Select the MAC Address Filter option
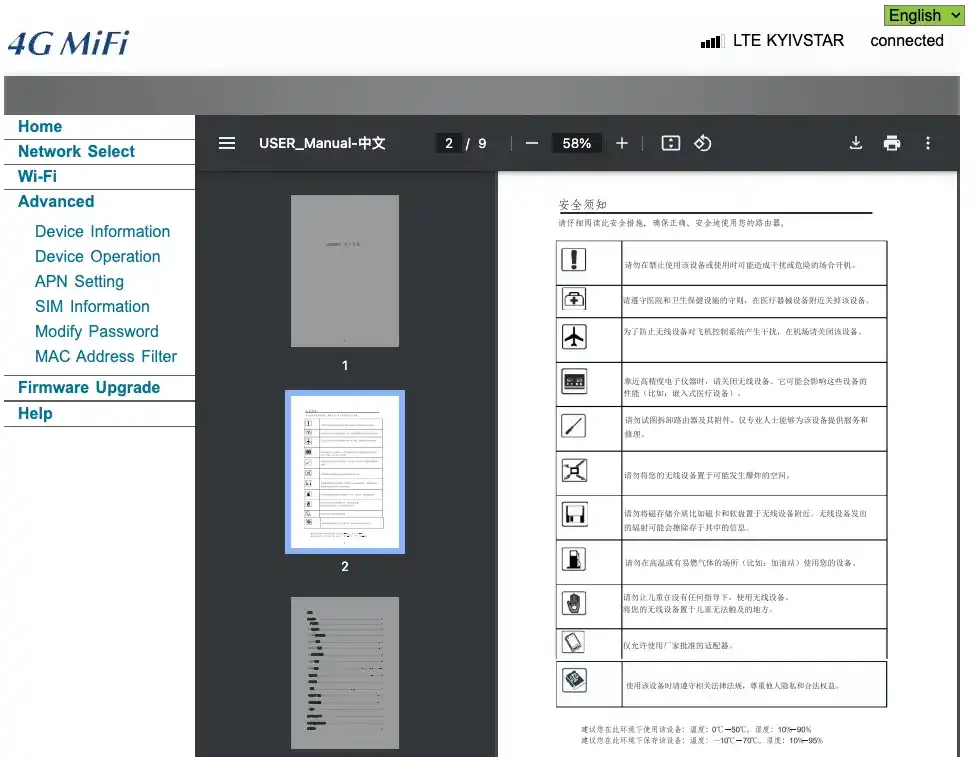The height and width of the screenshot is (757, 979). [x=106, y=356]
